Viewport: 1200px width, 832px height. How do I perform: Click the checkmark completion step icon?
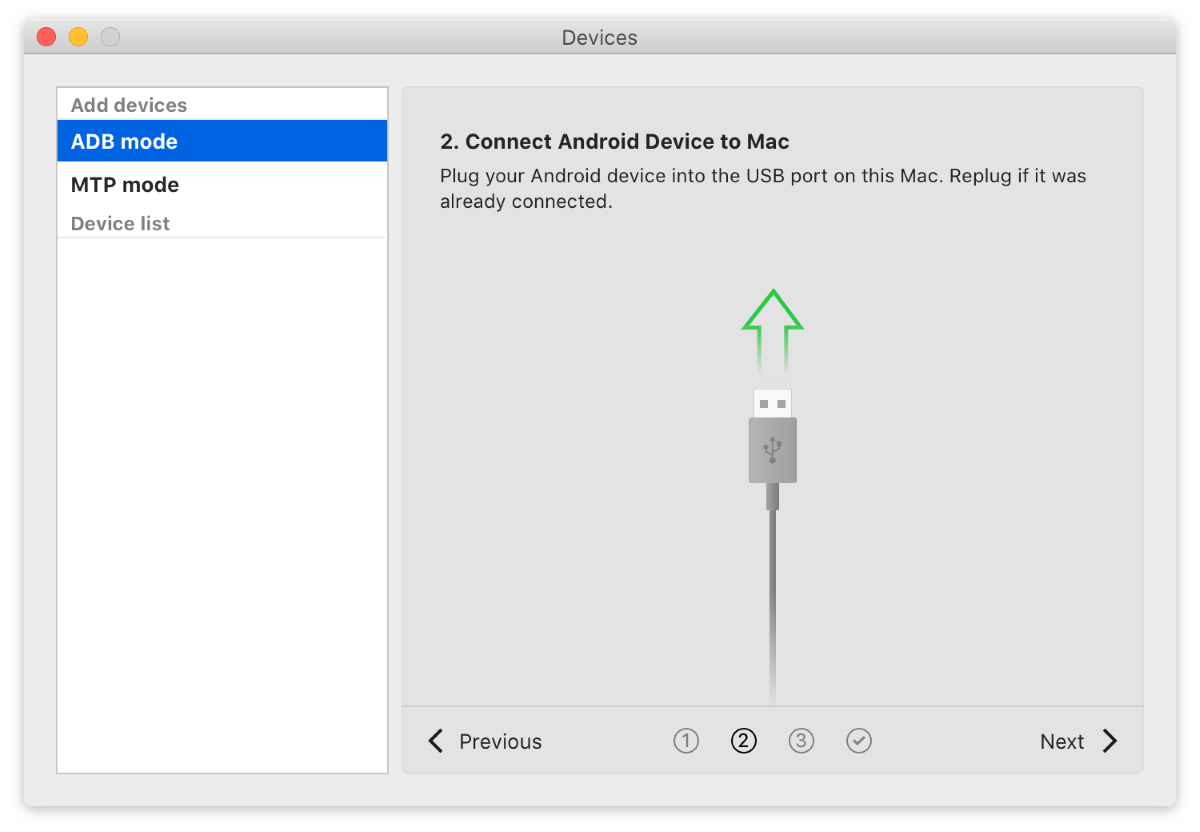[859, 741]
